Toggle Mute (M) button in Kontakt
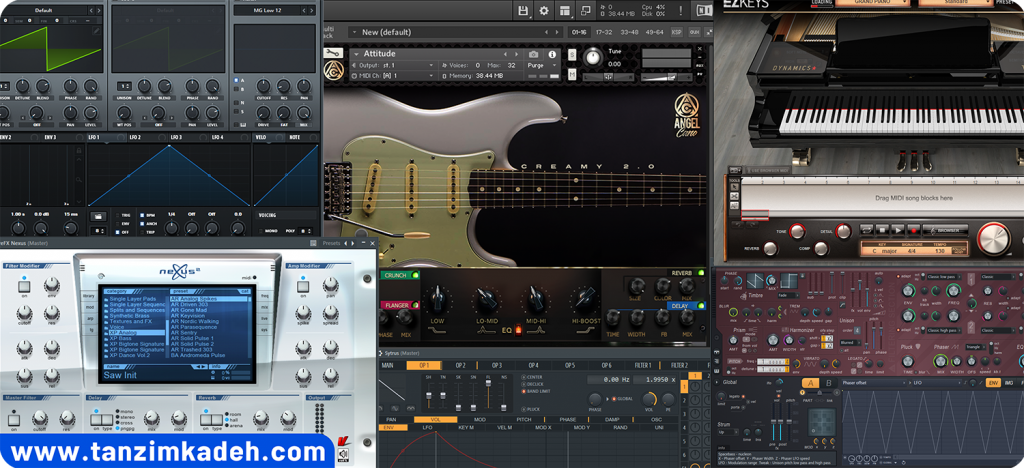Viewport: 1024px width, 468px height. [572, 75]
